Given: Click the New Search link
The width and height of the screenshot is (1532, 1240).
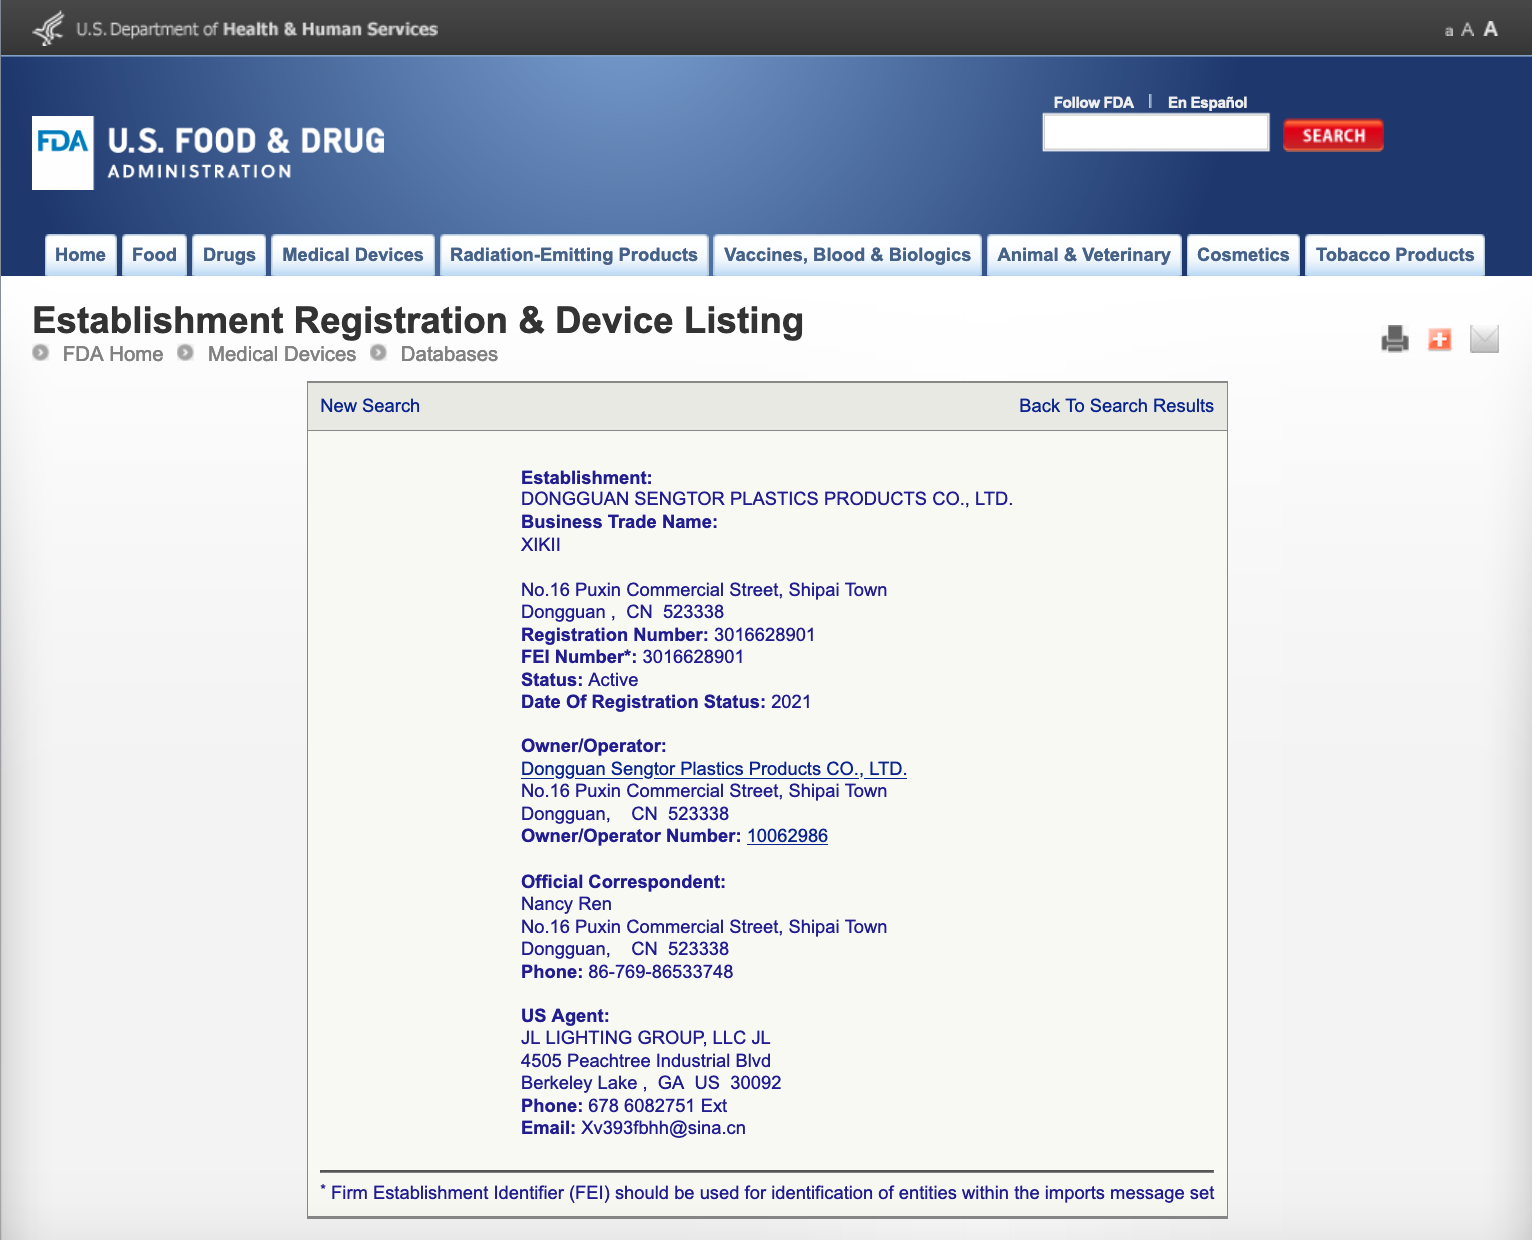Looking at the screenshot, I should tap(370, 406).
